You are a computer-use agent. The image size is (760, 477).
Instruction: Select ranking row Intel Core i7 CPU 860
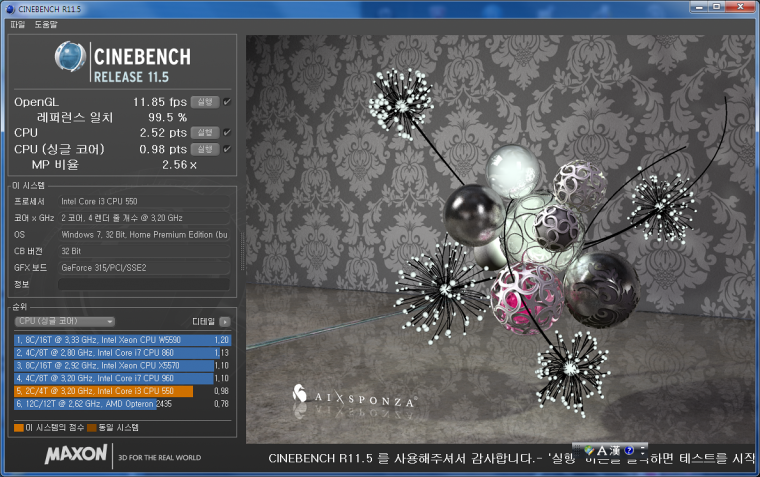(123, 352)
